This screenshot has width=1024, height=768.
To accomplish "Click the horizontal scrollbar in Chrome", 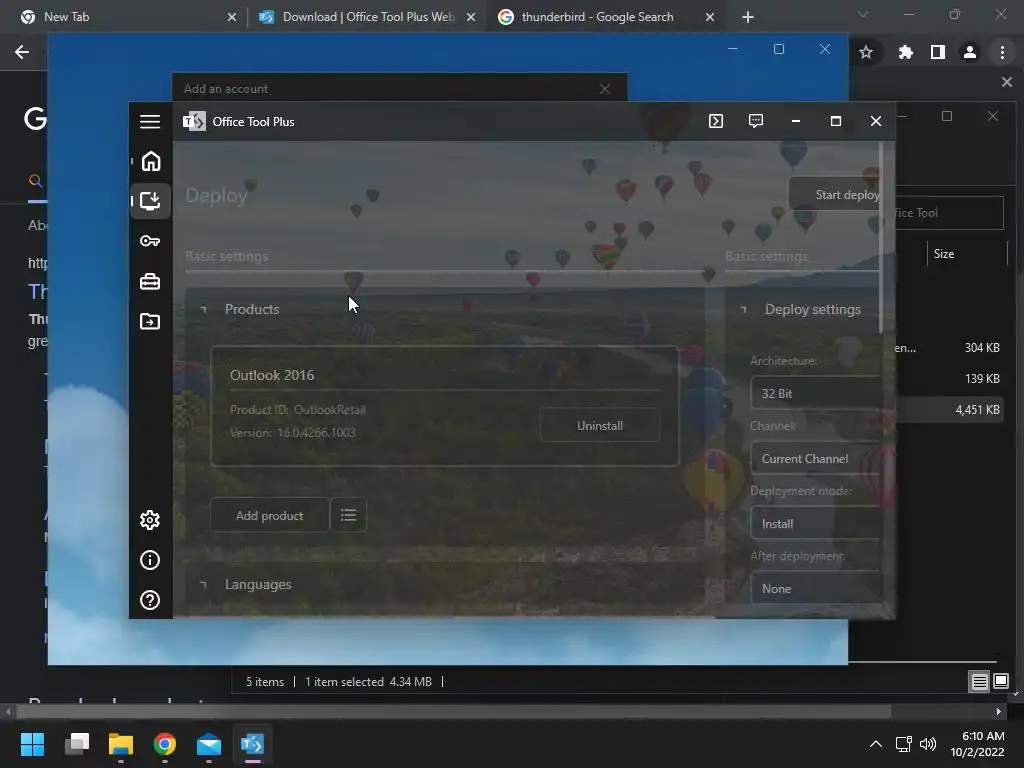I will 454,711.
